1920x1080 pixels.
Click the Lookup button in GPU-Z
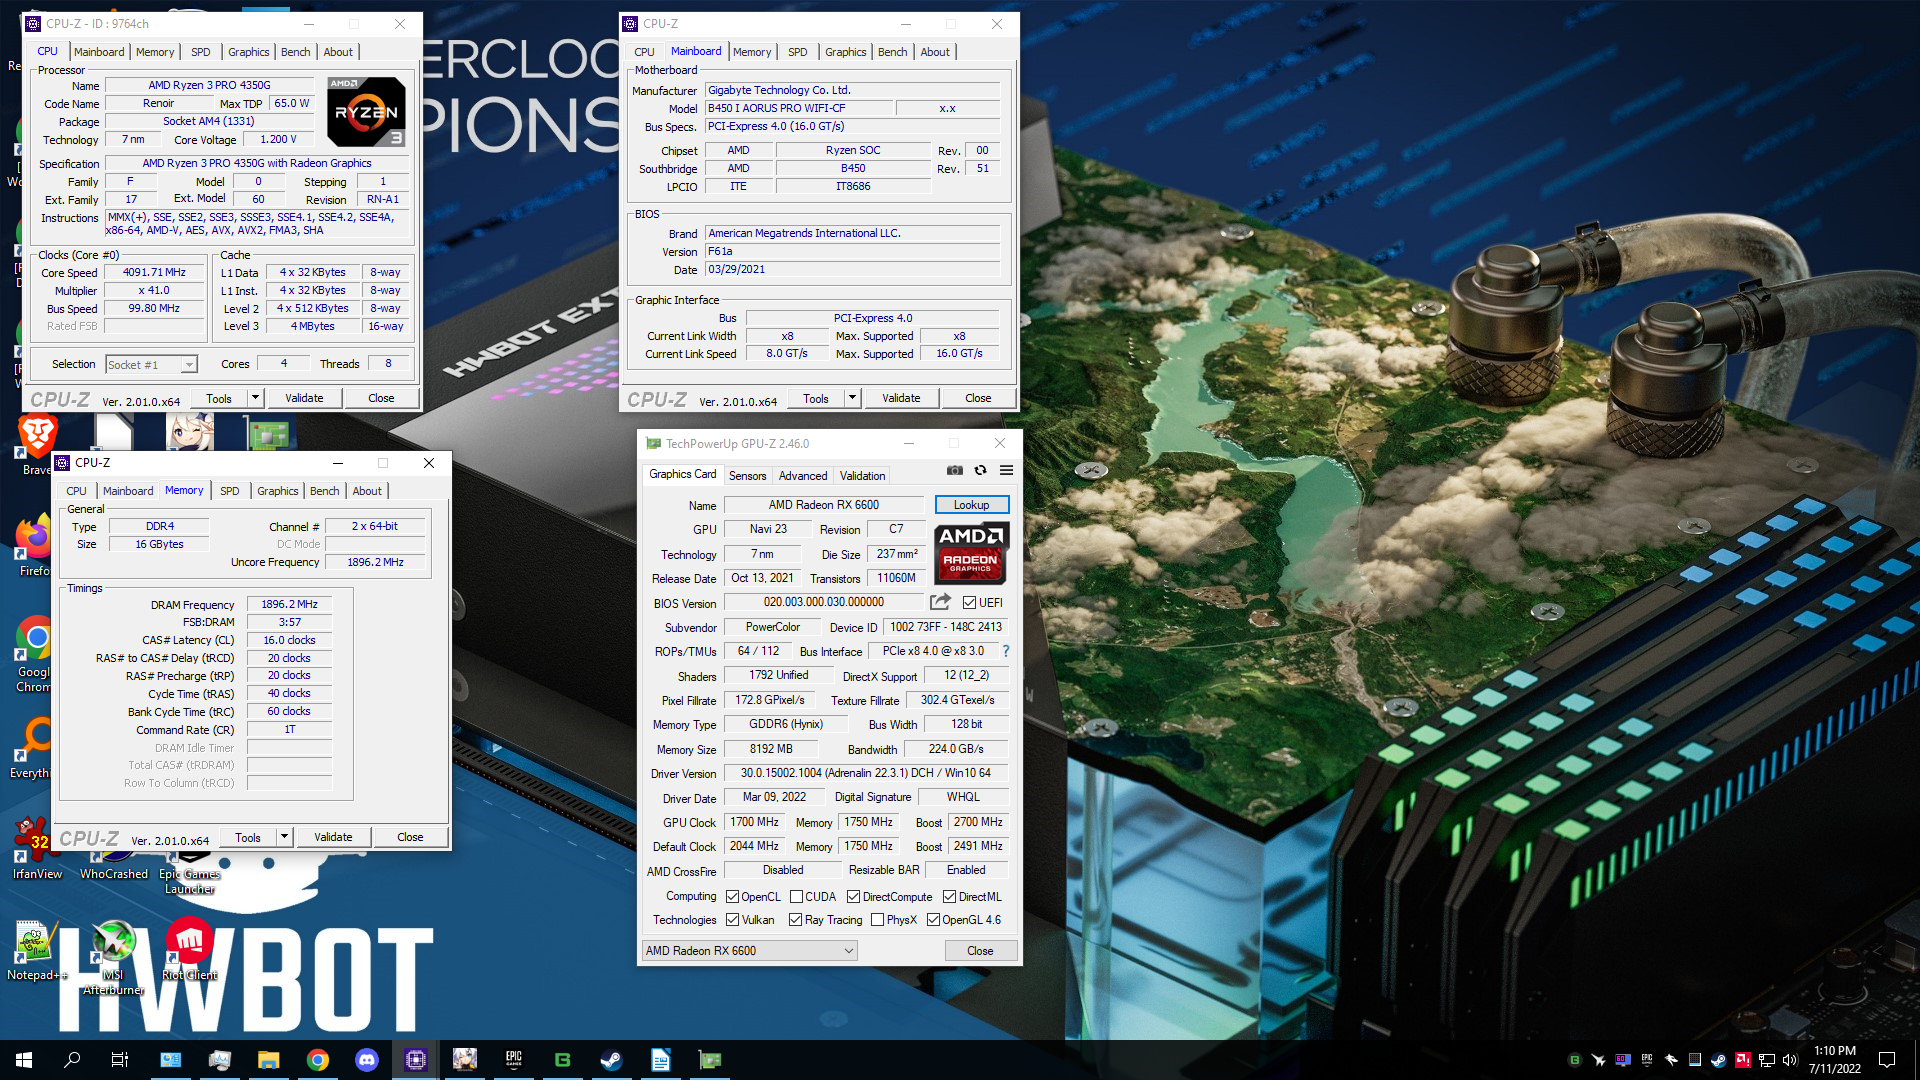[971, 505]
